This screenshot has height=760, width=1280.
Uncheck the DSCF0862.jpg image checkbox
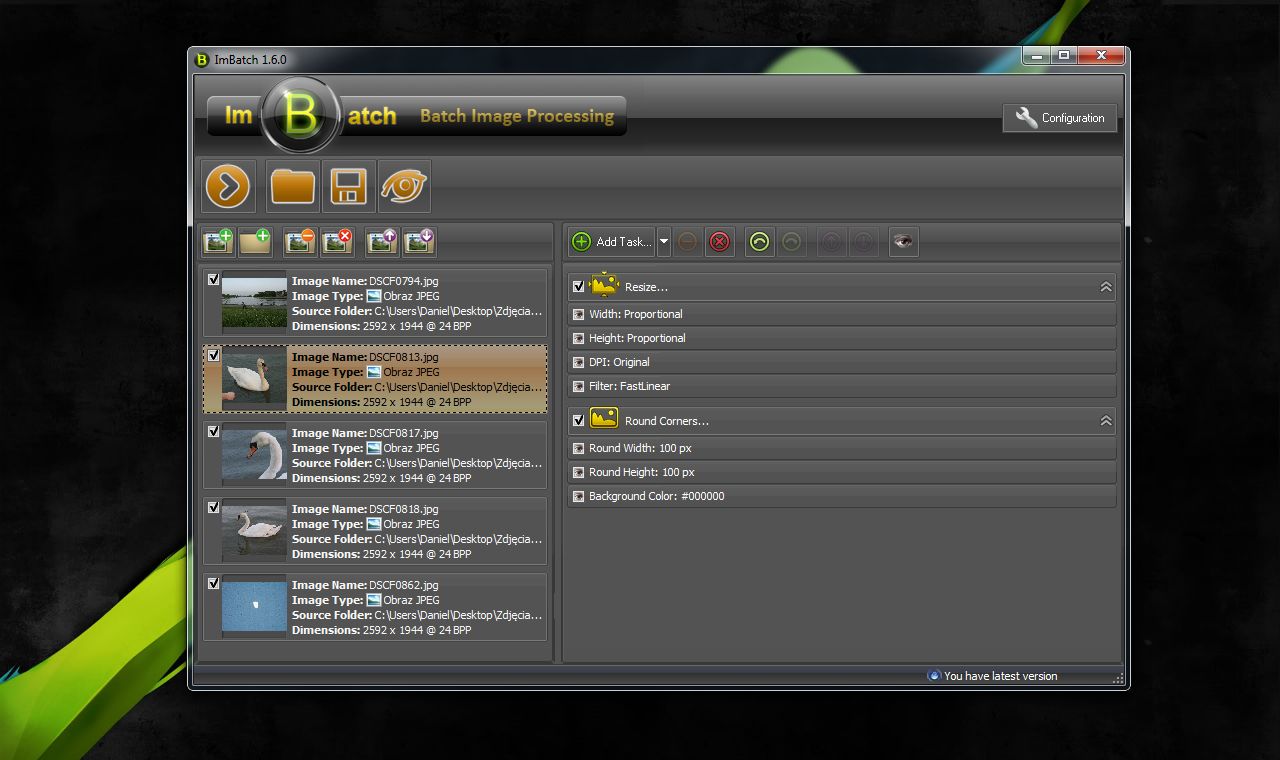[x=213, y=584]
